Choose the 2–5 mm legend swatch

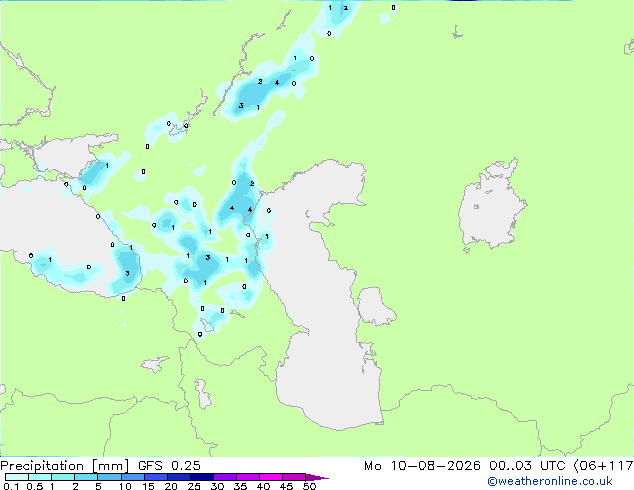click(86, 477)
